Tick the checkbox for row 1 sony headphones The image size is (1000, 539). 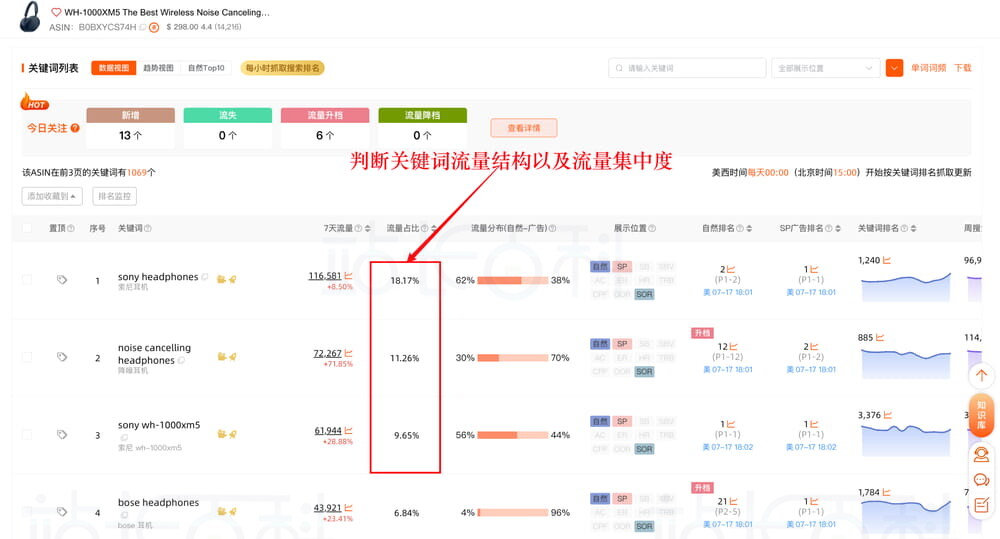(27, 280)
